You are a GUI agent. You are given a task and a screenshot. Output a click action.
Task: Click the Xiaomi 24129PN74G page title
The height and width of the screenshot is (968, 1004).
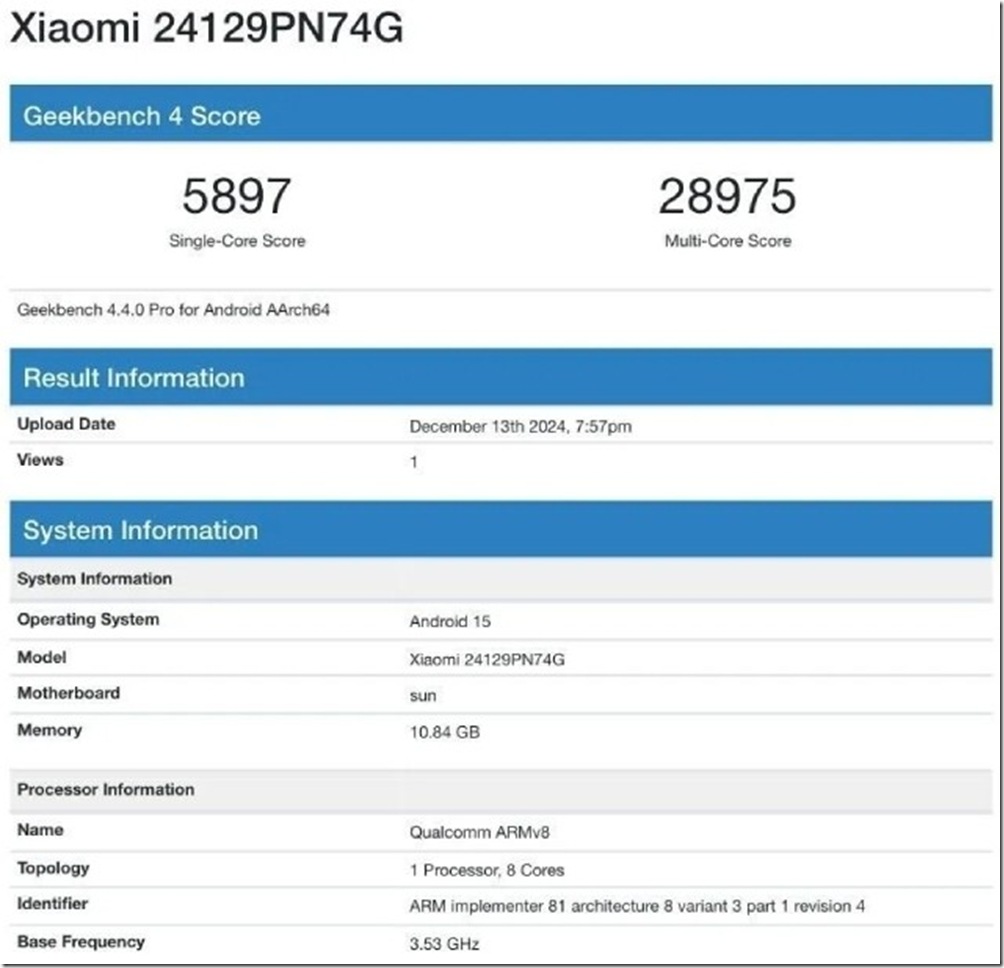207,29
